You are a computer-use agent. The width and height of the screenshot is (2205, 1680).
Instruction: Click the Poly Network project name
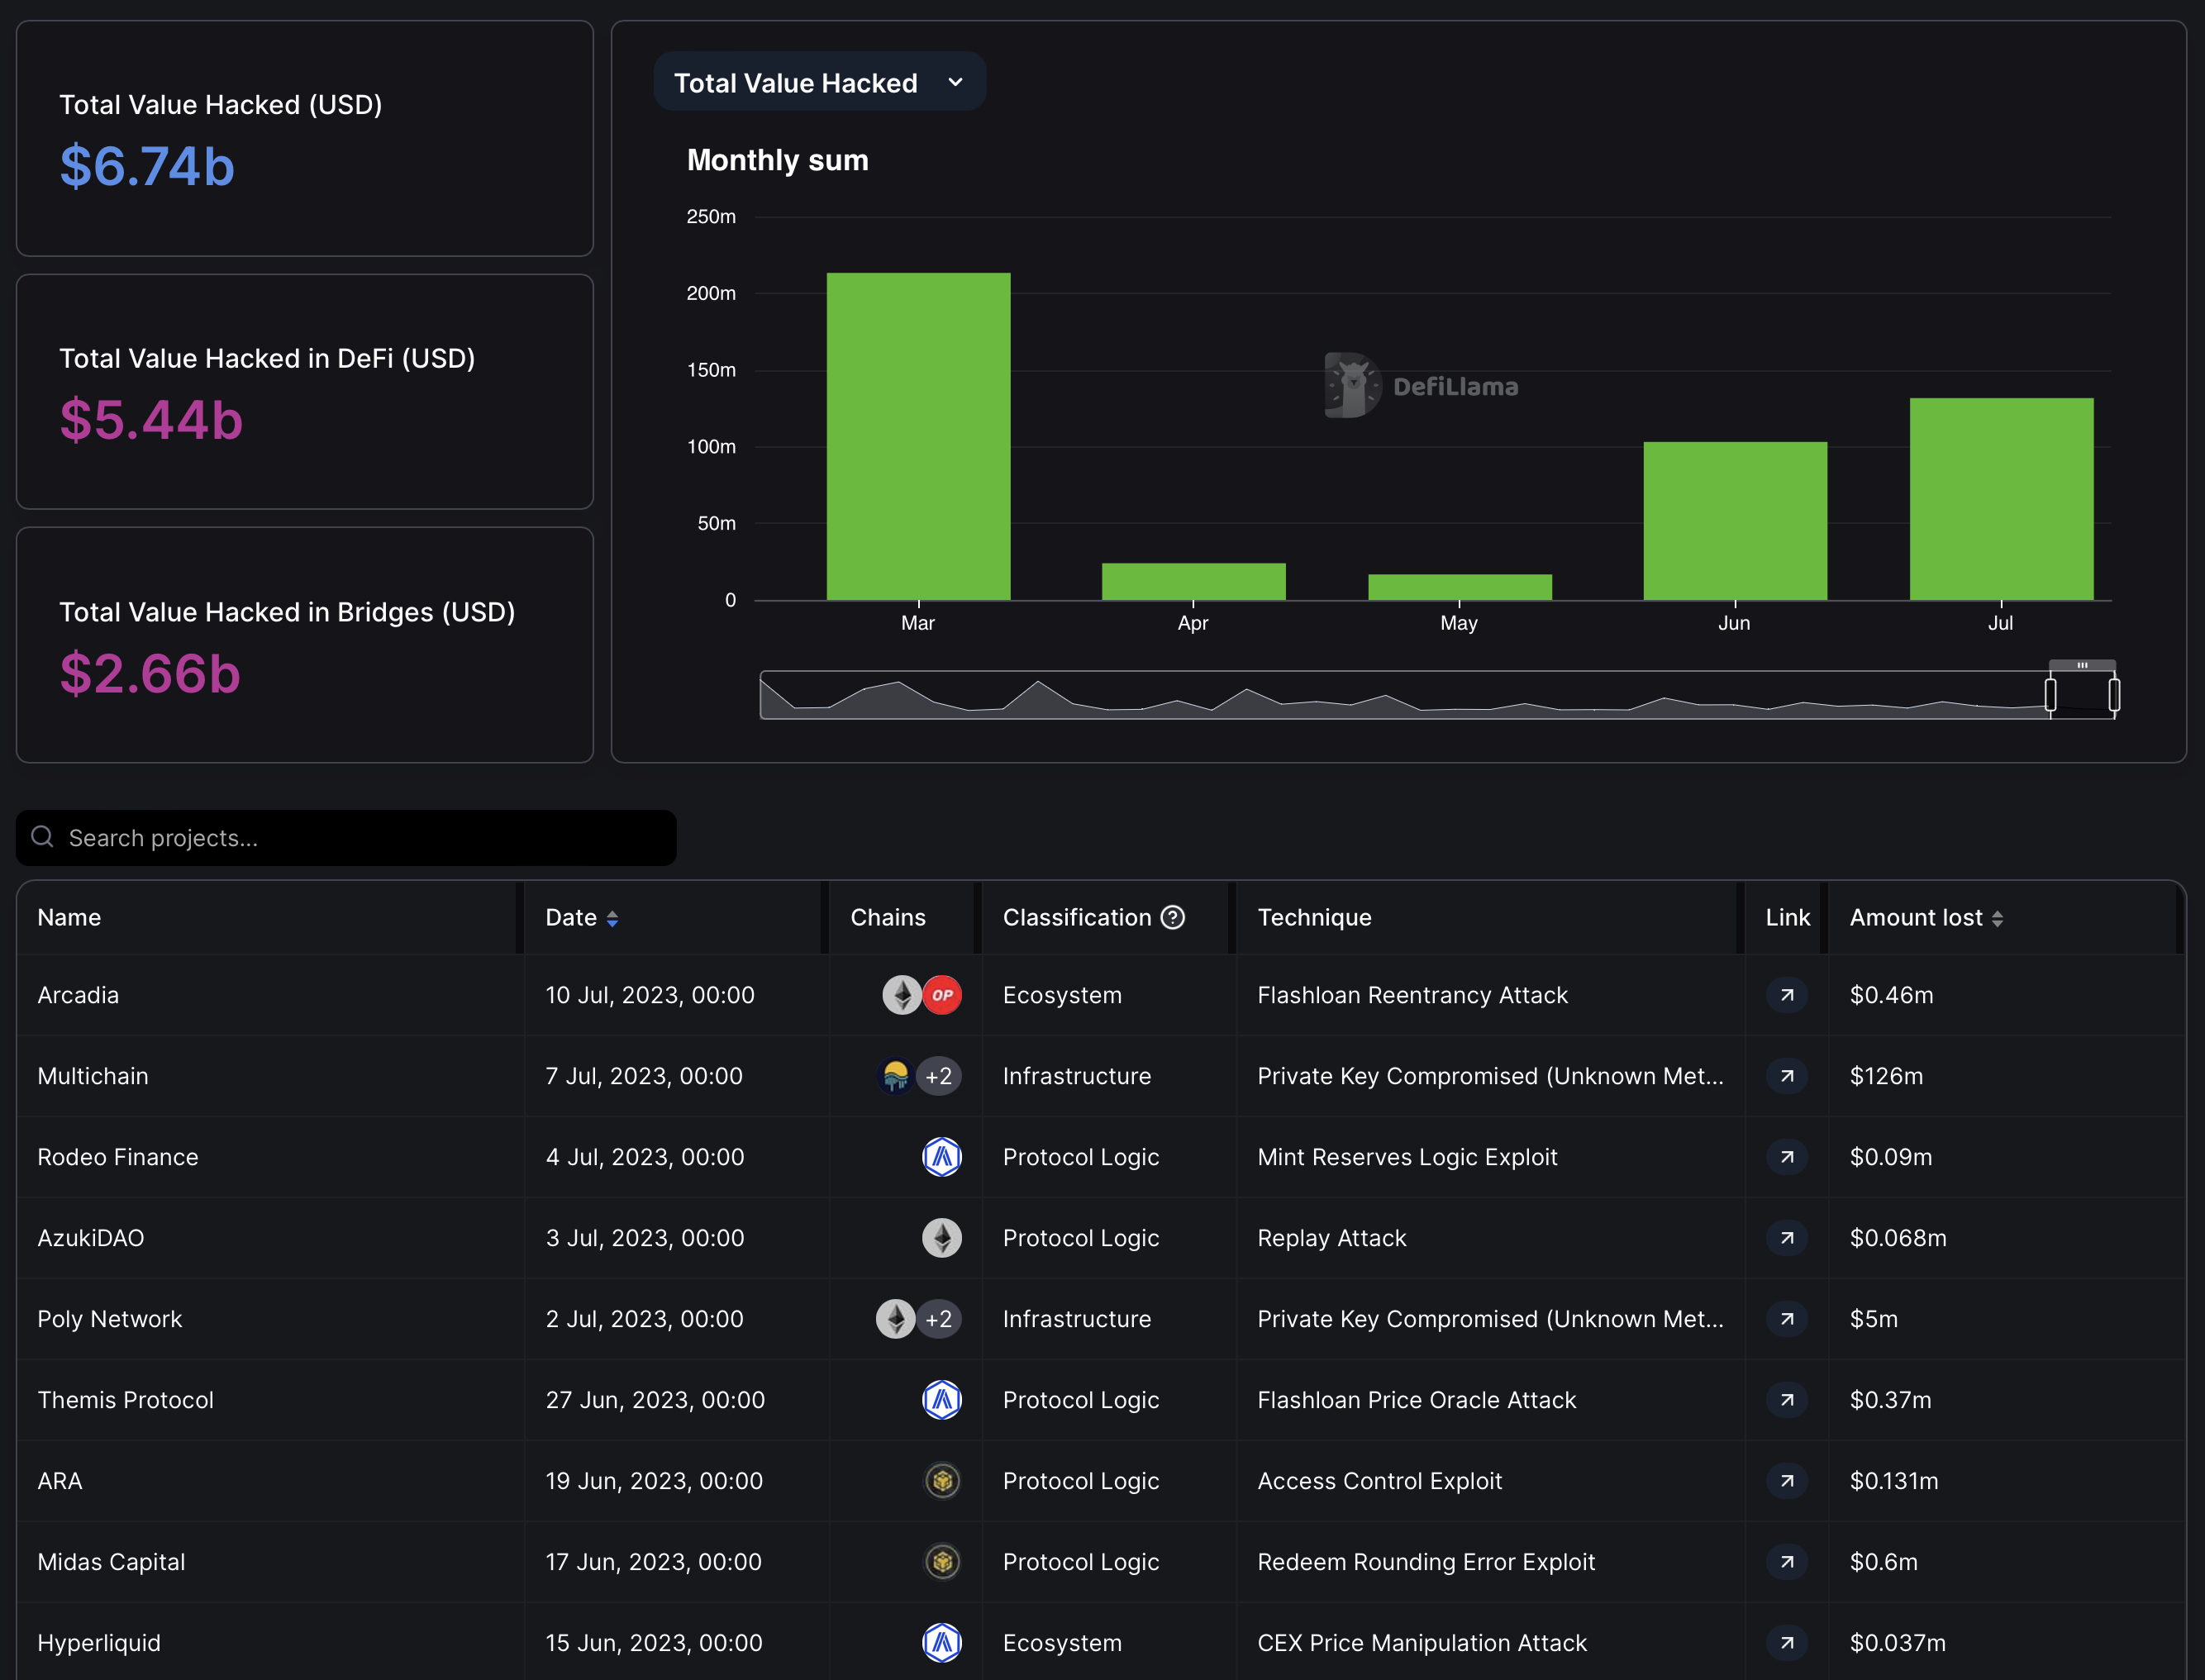[110, 1319]
